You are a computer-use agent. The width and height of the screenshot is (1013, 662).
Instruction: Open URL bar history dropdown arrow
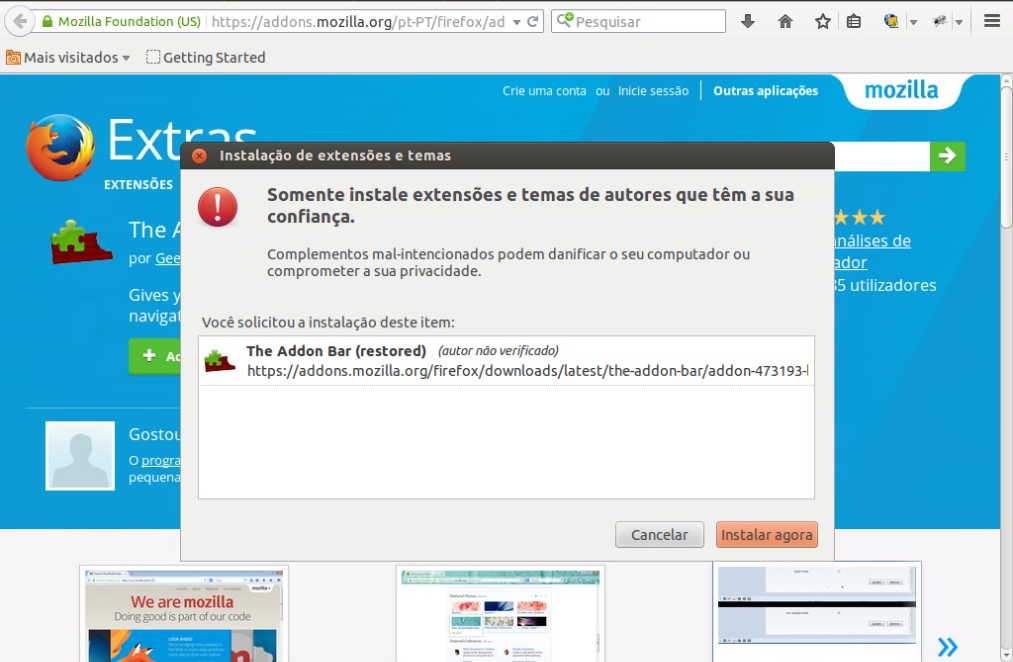pos(516,21)
